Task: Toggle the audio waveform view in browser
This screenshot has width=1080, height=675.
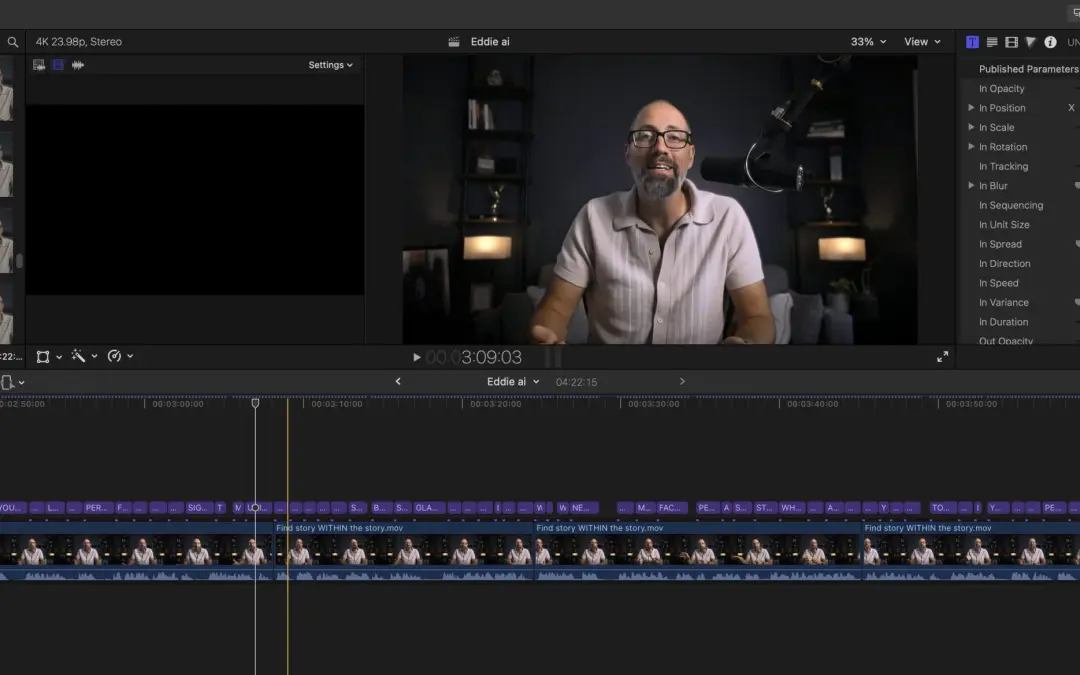Action: 78,65
